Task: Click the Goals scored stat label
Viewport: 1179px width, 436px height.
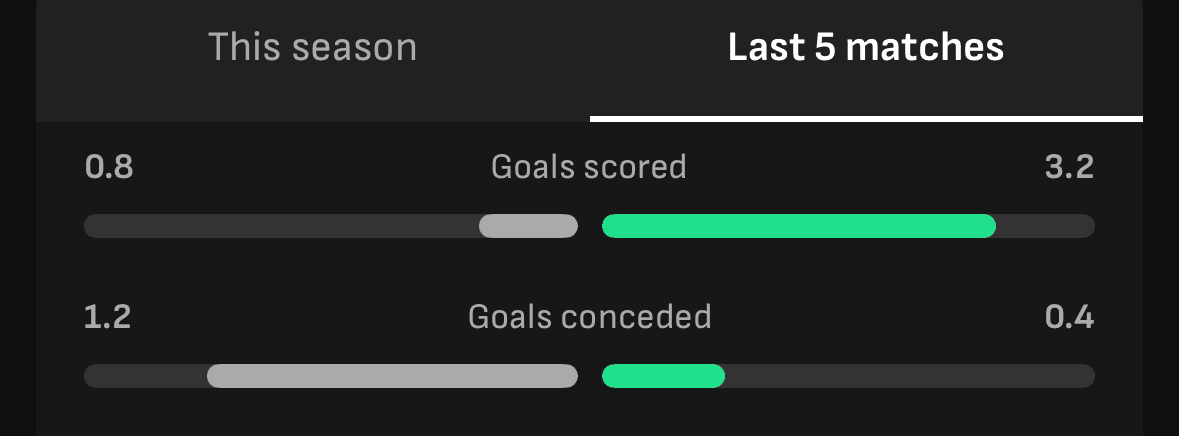Action: [589, 166]
